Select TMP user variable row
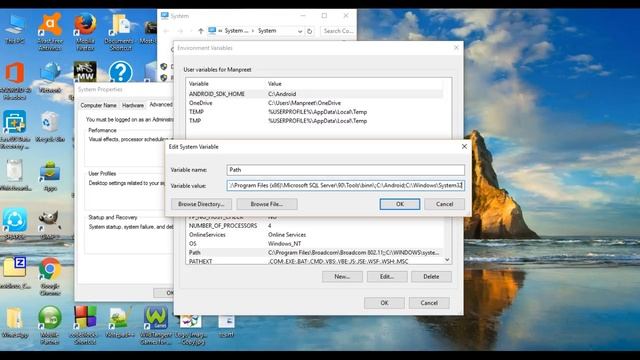 315,121
